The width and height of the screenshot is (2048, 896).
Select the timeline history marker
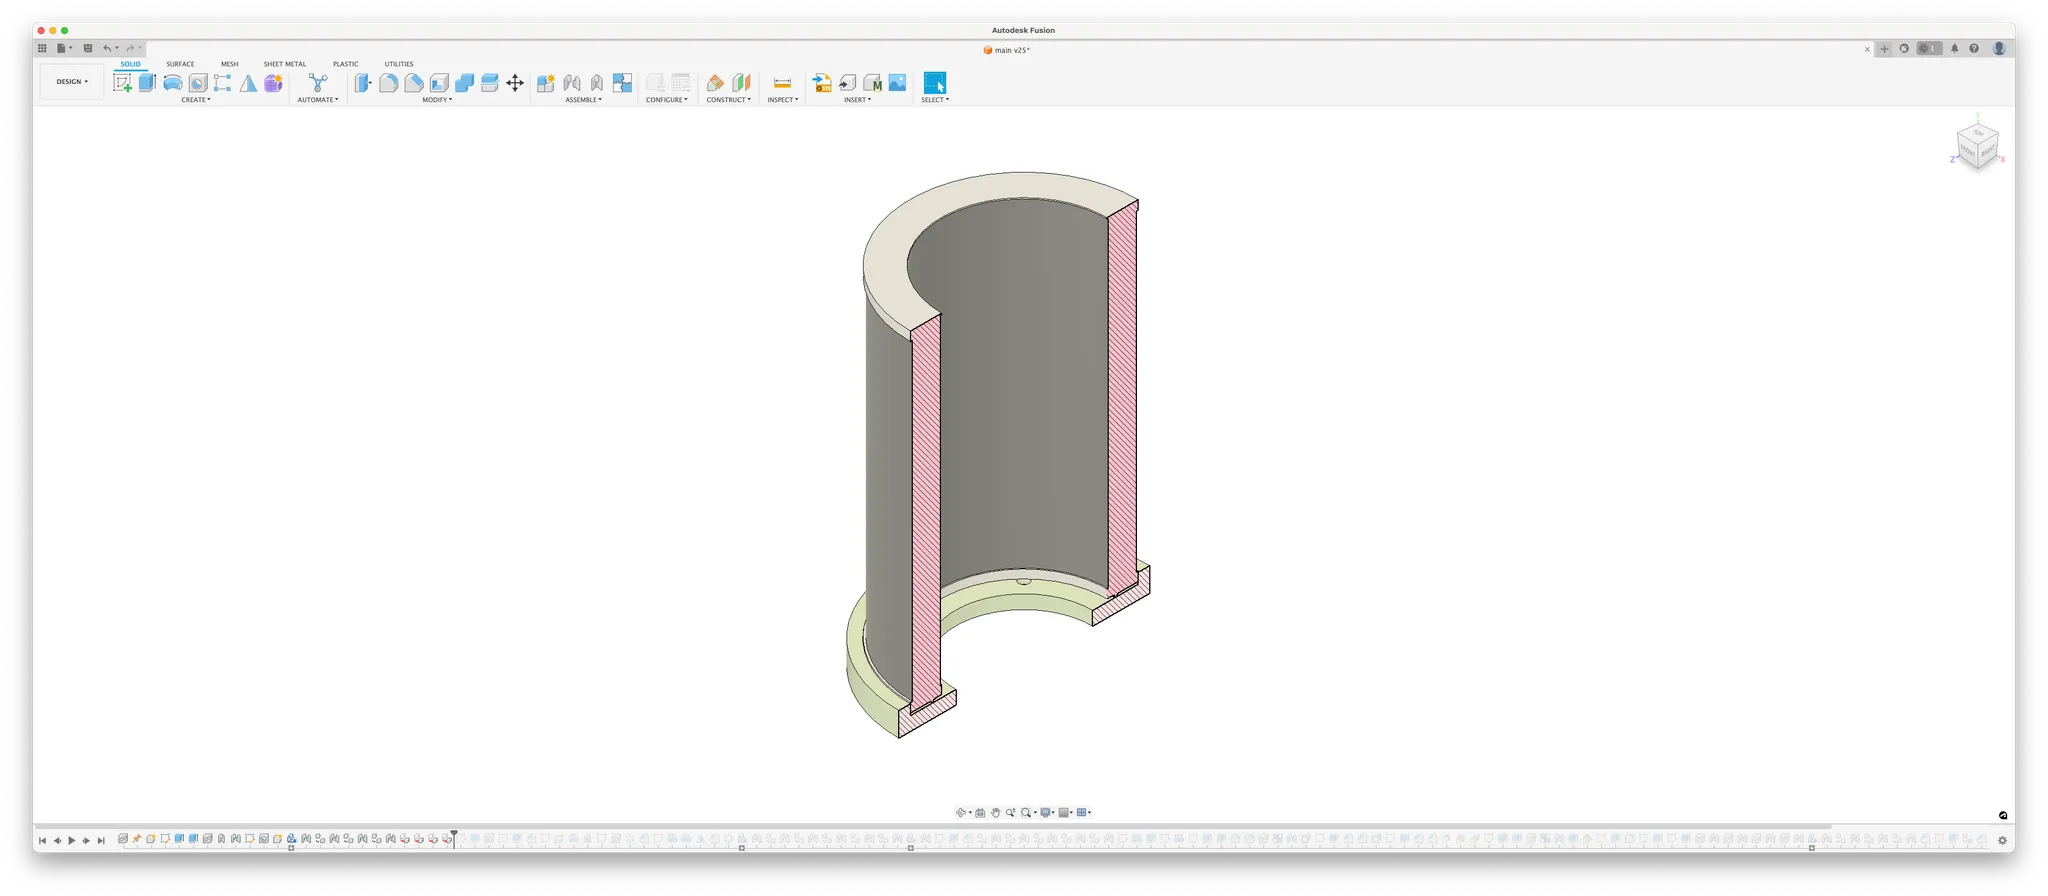pos(454,835)
